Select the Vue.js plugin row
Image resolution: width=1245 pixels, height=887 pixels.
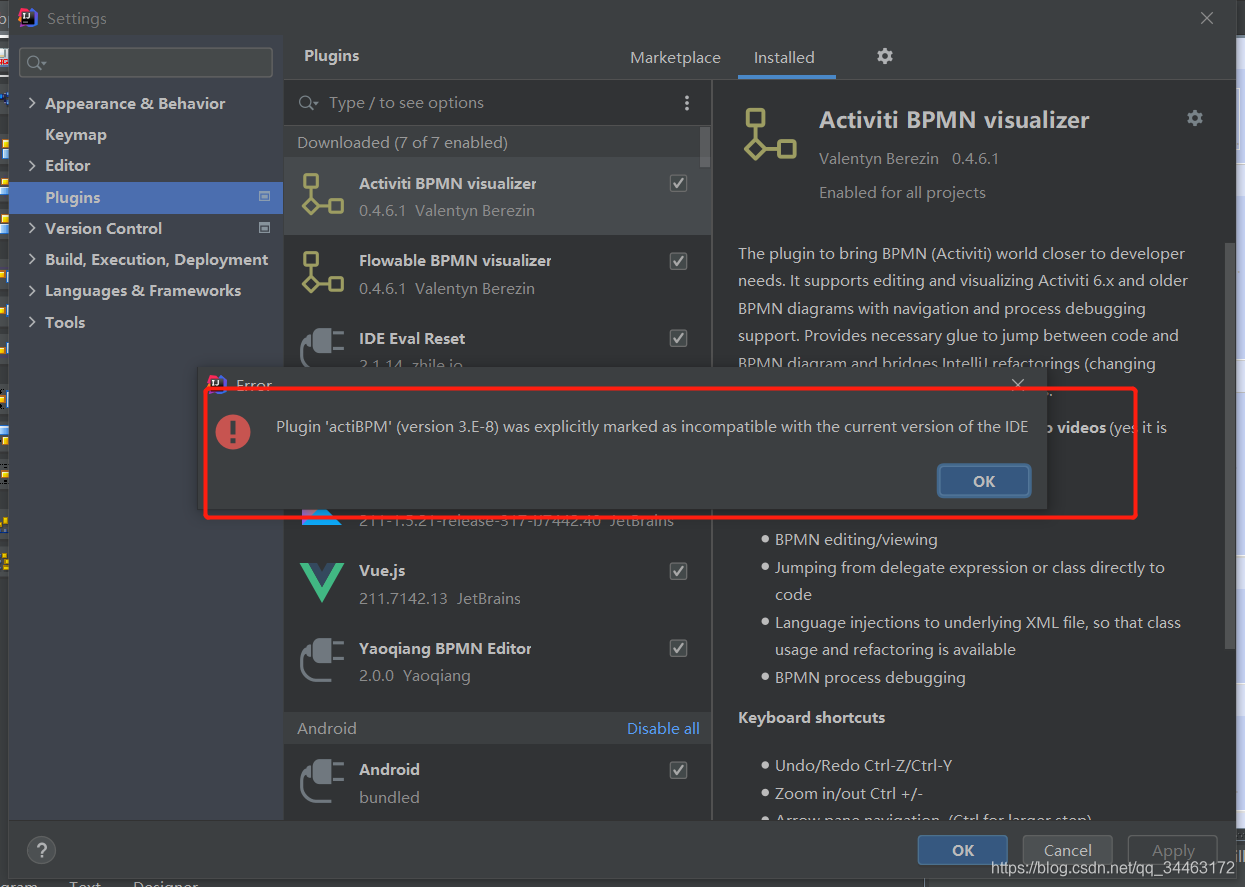497,584
